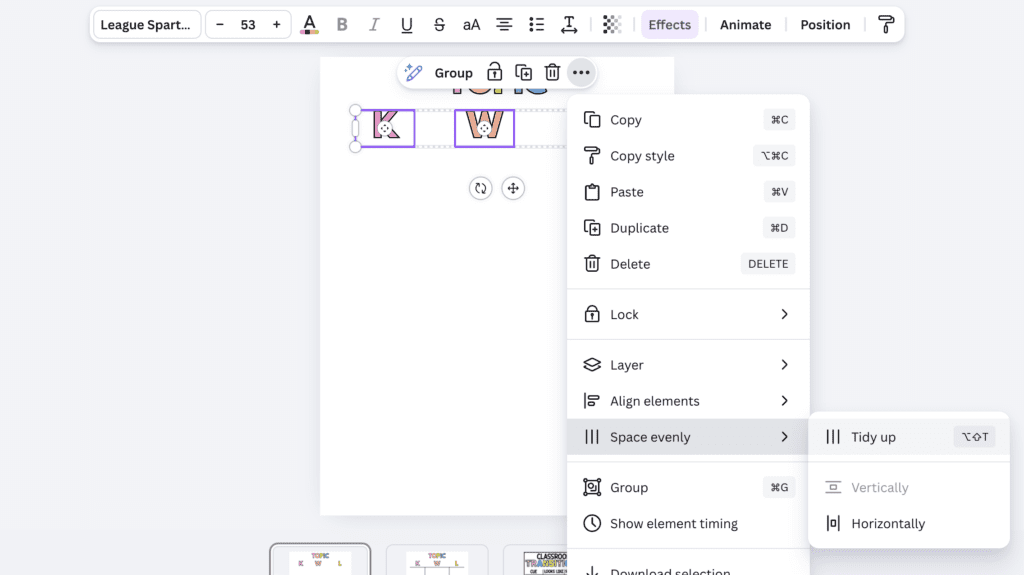The image size is (1024, 575).
Task: Expand the Lock submenu
Action: click(x=688, y=314)
